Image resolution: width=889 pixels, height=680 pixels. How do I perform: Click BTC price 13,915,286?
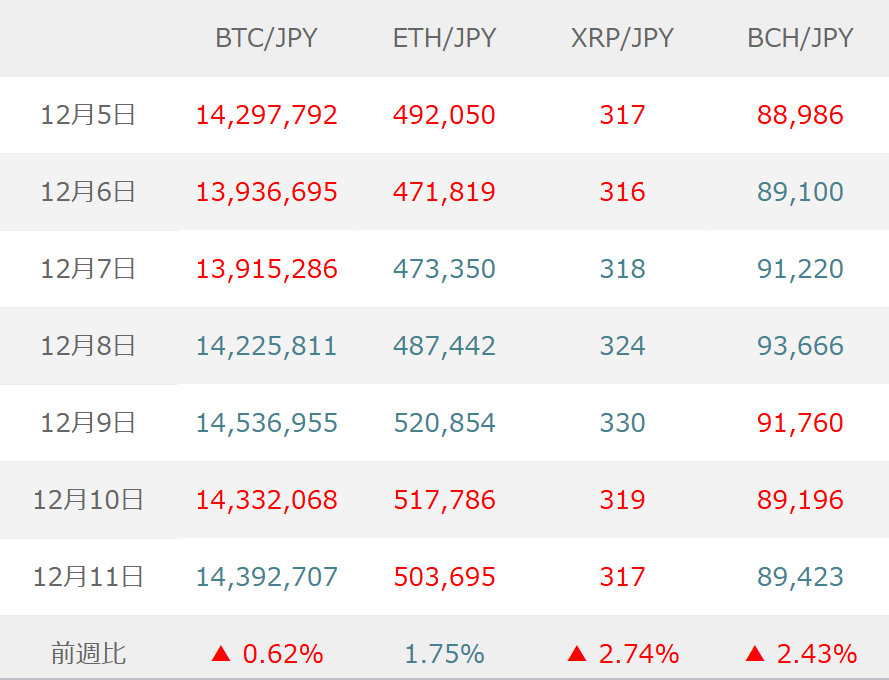pyautogui.click(x=266, y=269)
